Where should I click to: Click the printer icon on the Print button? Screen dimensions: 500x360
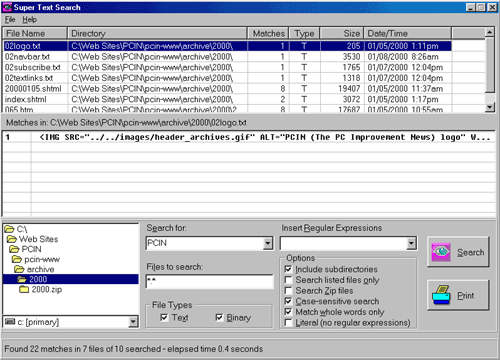click(x=441, y=295)
